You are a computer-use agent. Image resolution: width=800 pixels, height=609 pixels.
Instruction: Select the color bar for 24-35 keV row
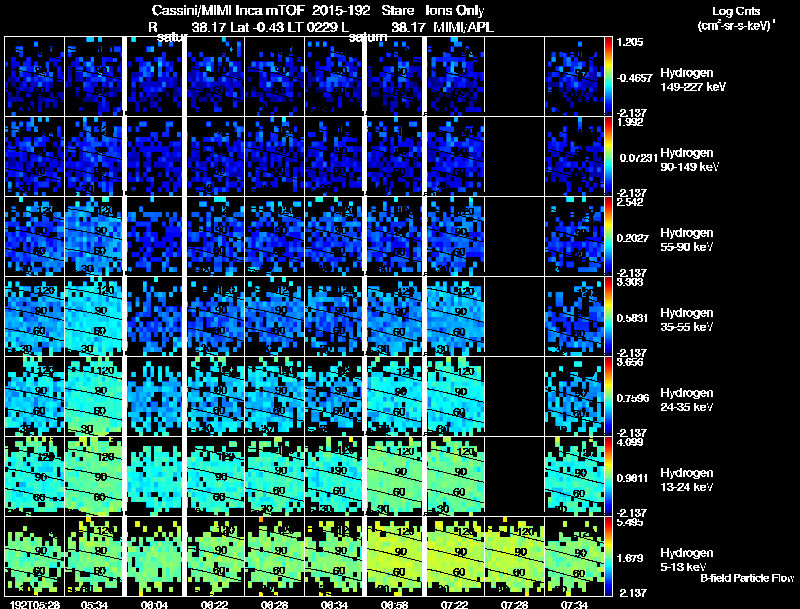608,397
